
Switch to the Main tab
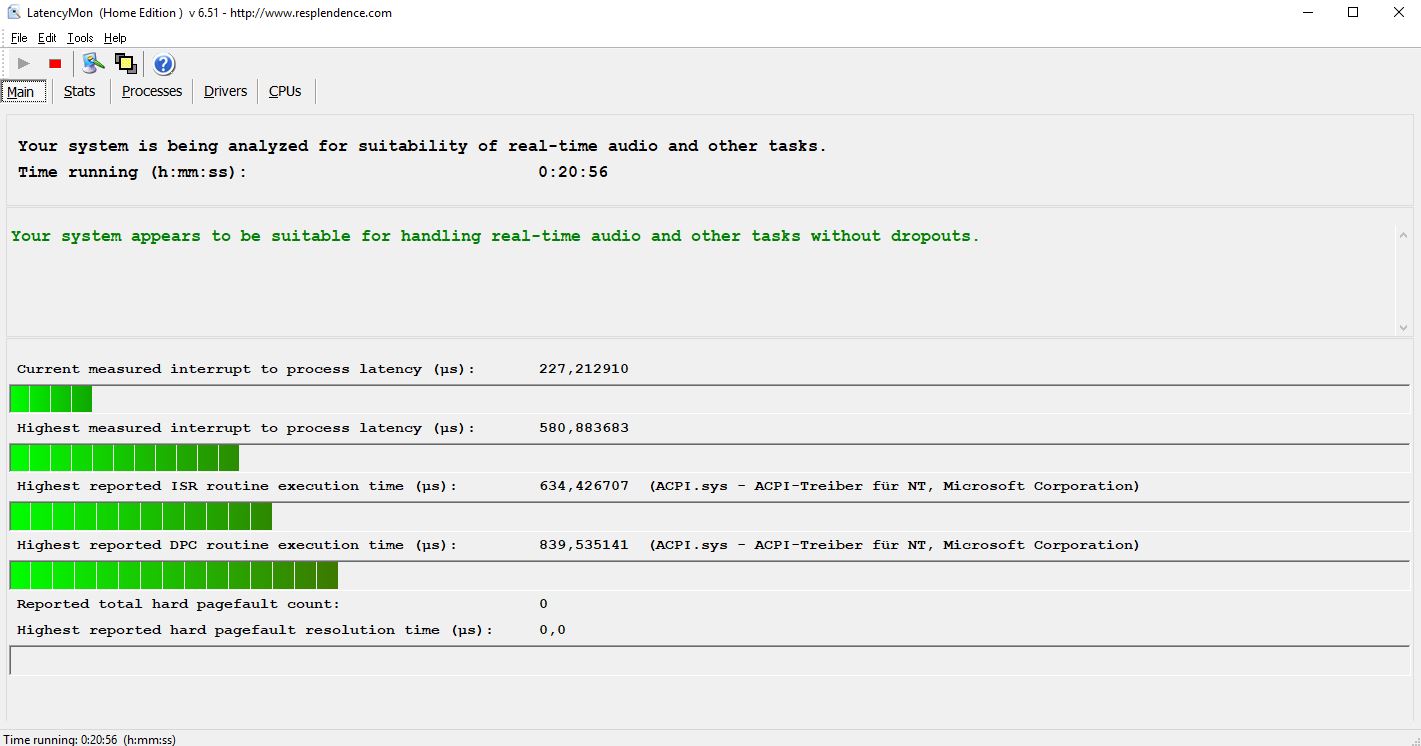click(22, 92)
